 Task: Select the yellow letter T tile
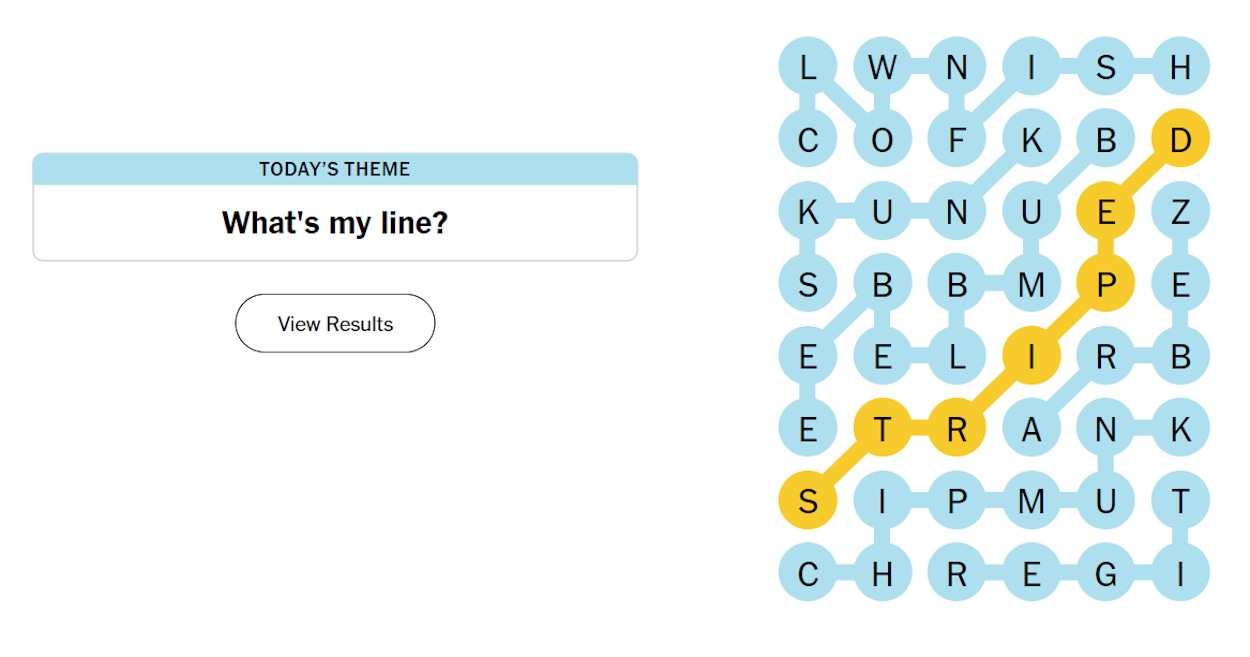click(x=882, y=429)
